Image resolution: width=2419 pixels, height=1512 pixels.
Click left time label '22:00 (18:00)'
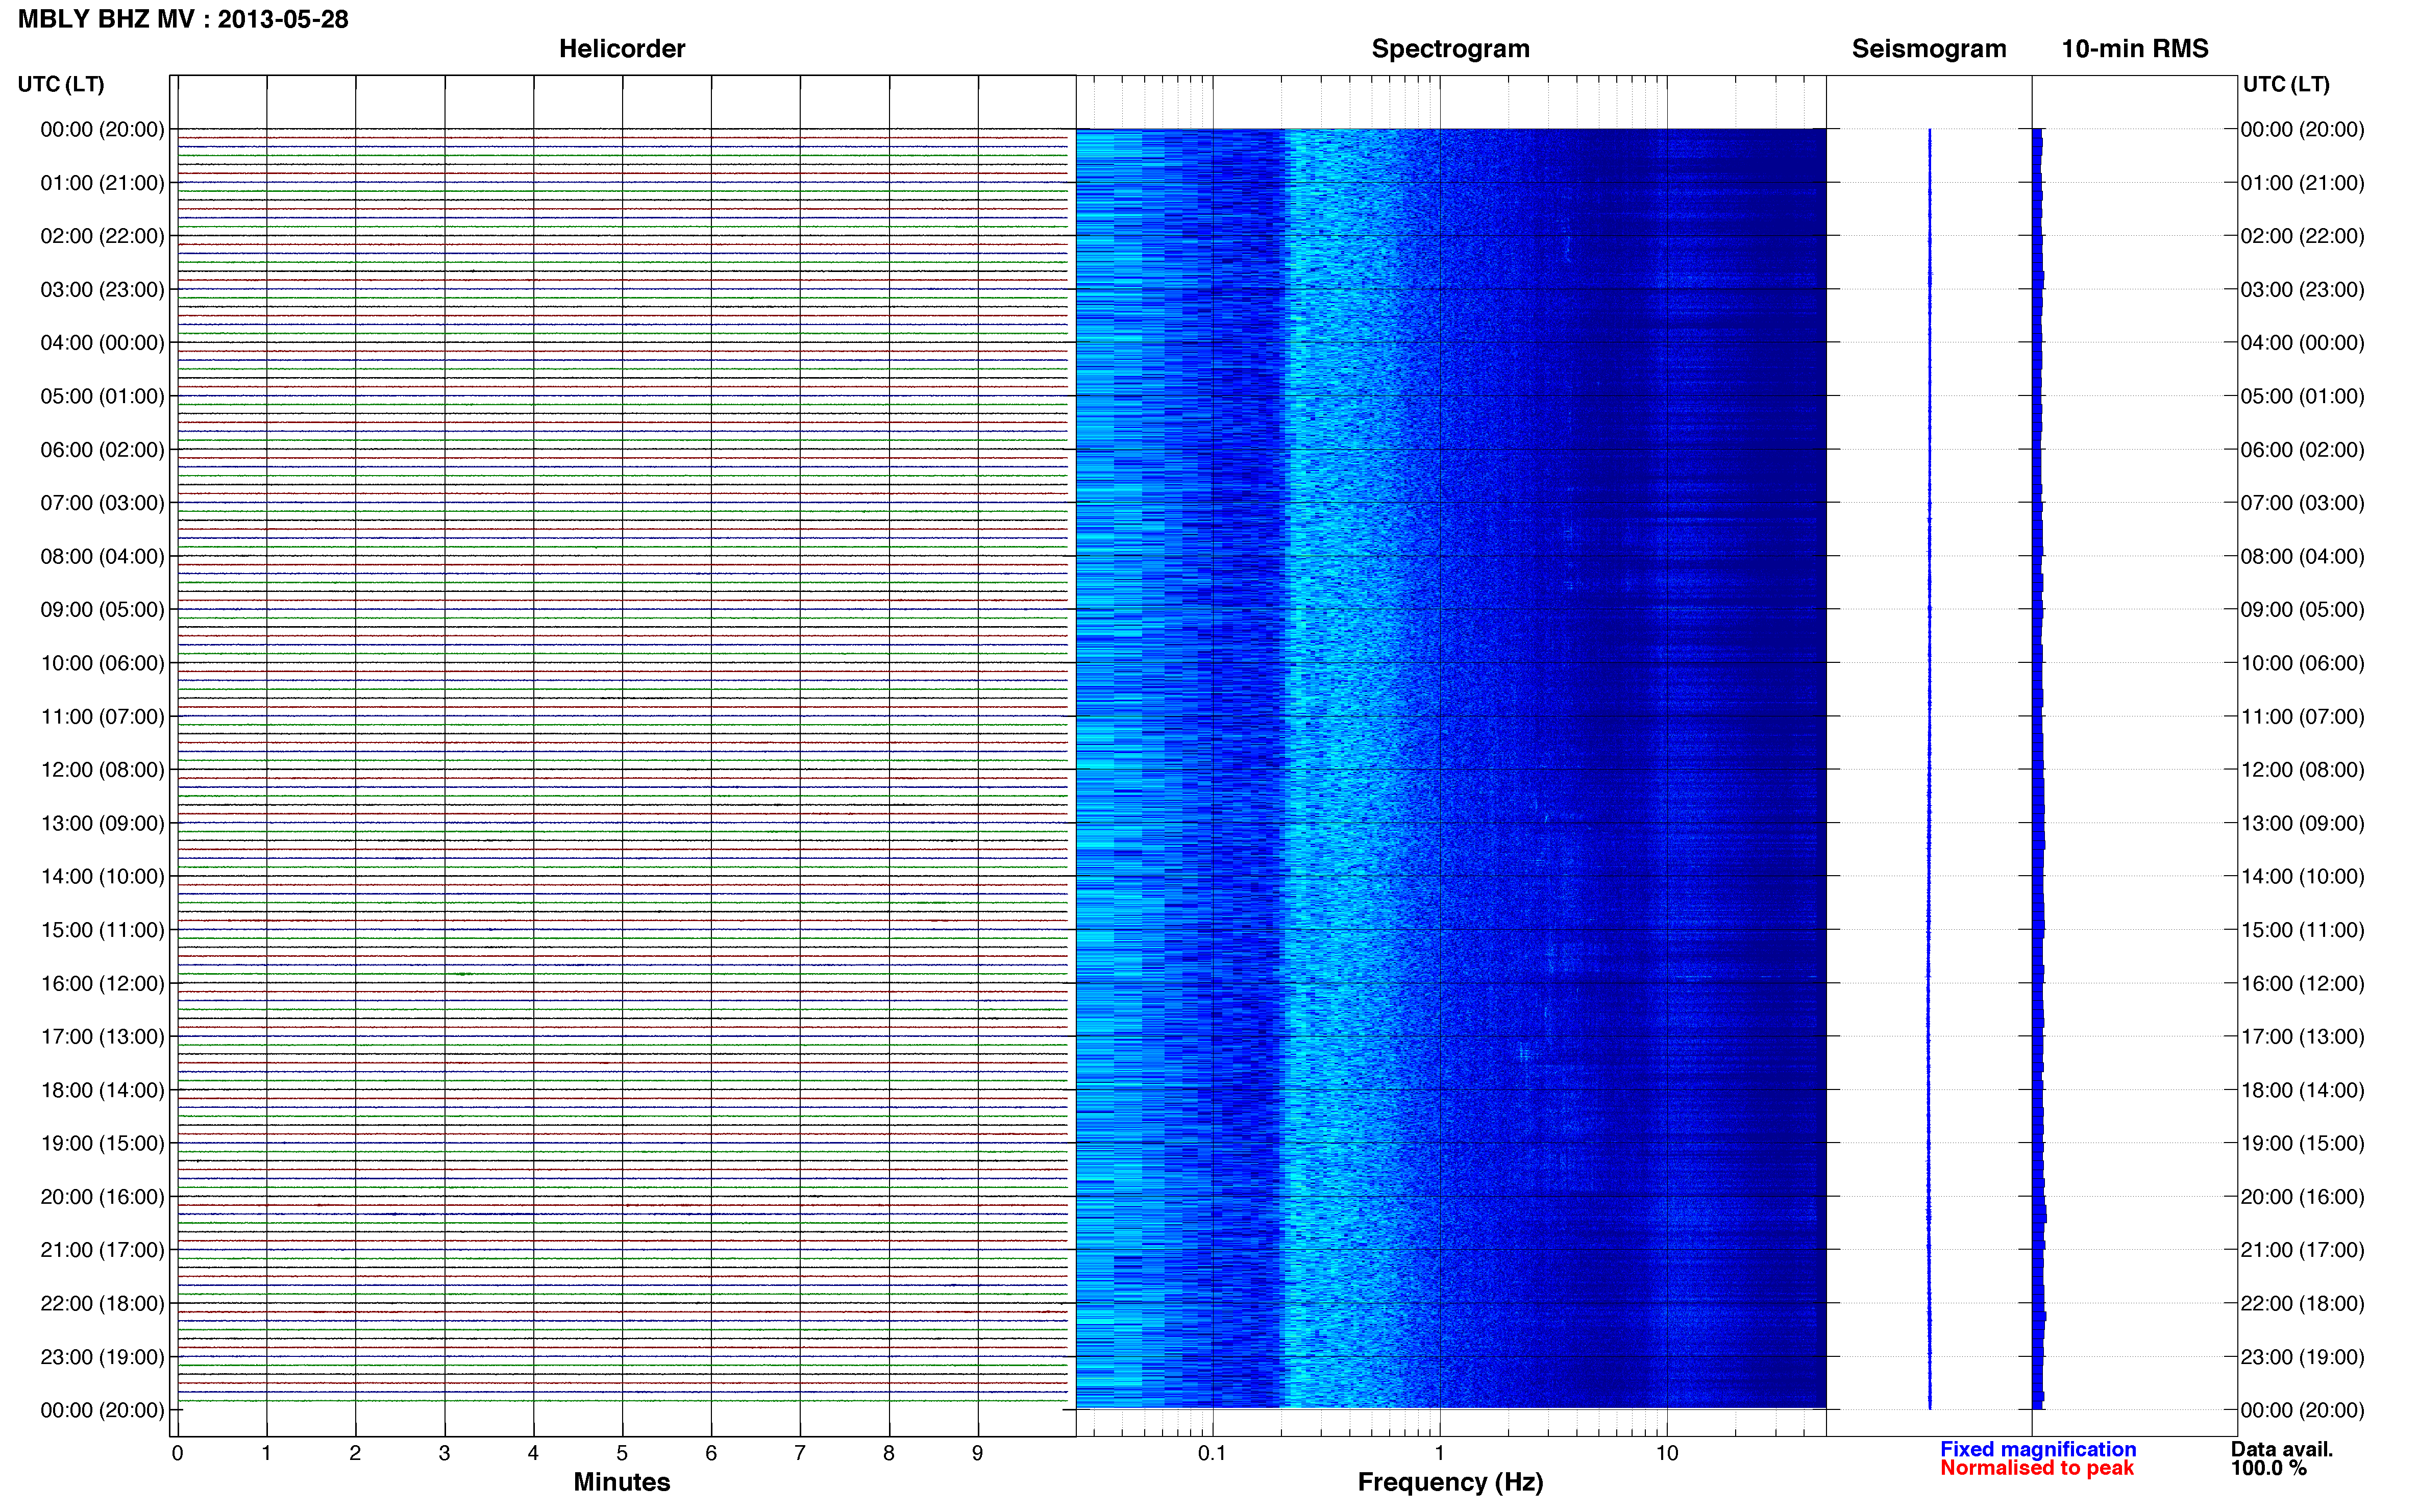(102, 1303)
